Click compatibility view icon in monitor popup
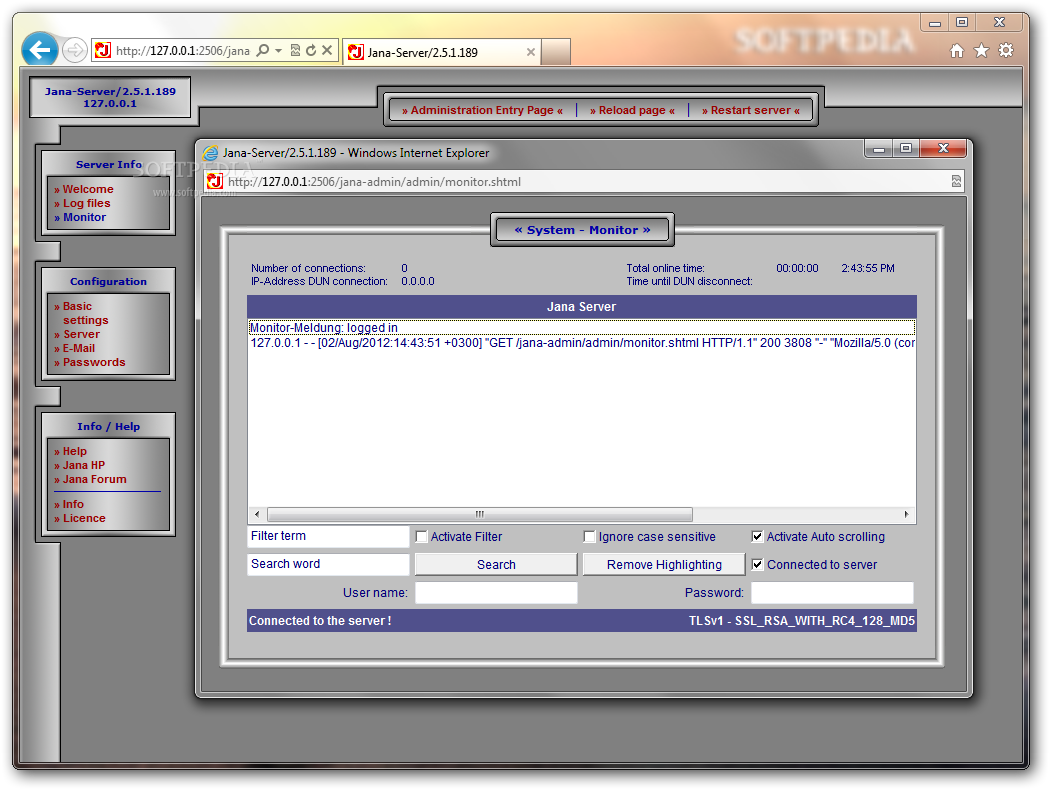 (956, 181)
